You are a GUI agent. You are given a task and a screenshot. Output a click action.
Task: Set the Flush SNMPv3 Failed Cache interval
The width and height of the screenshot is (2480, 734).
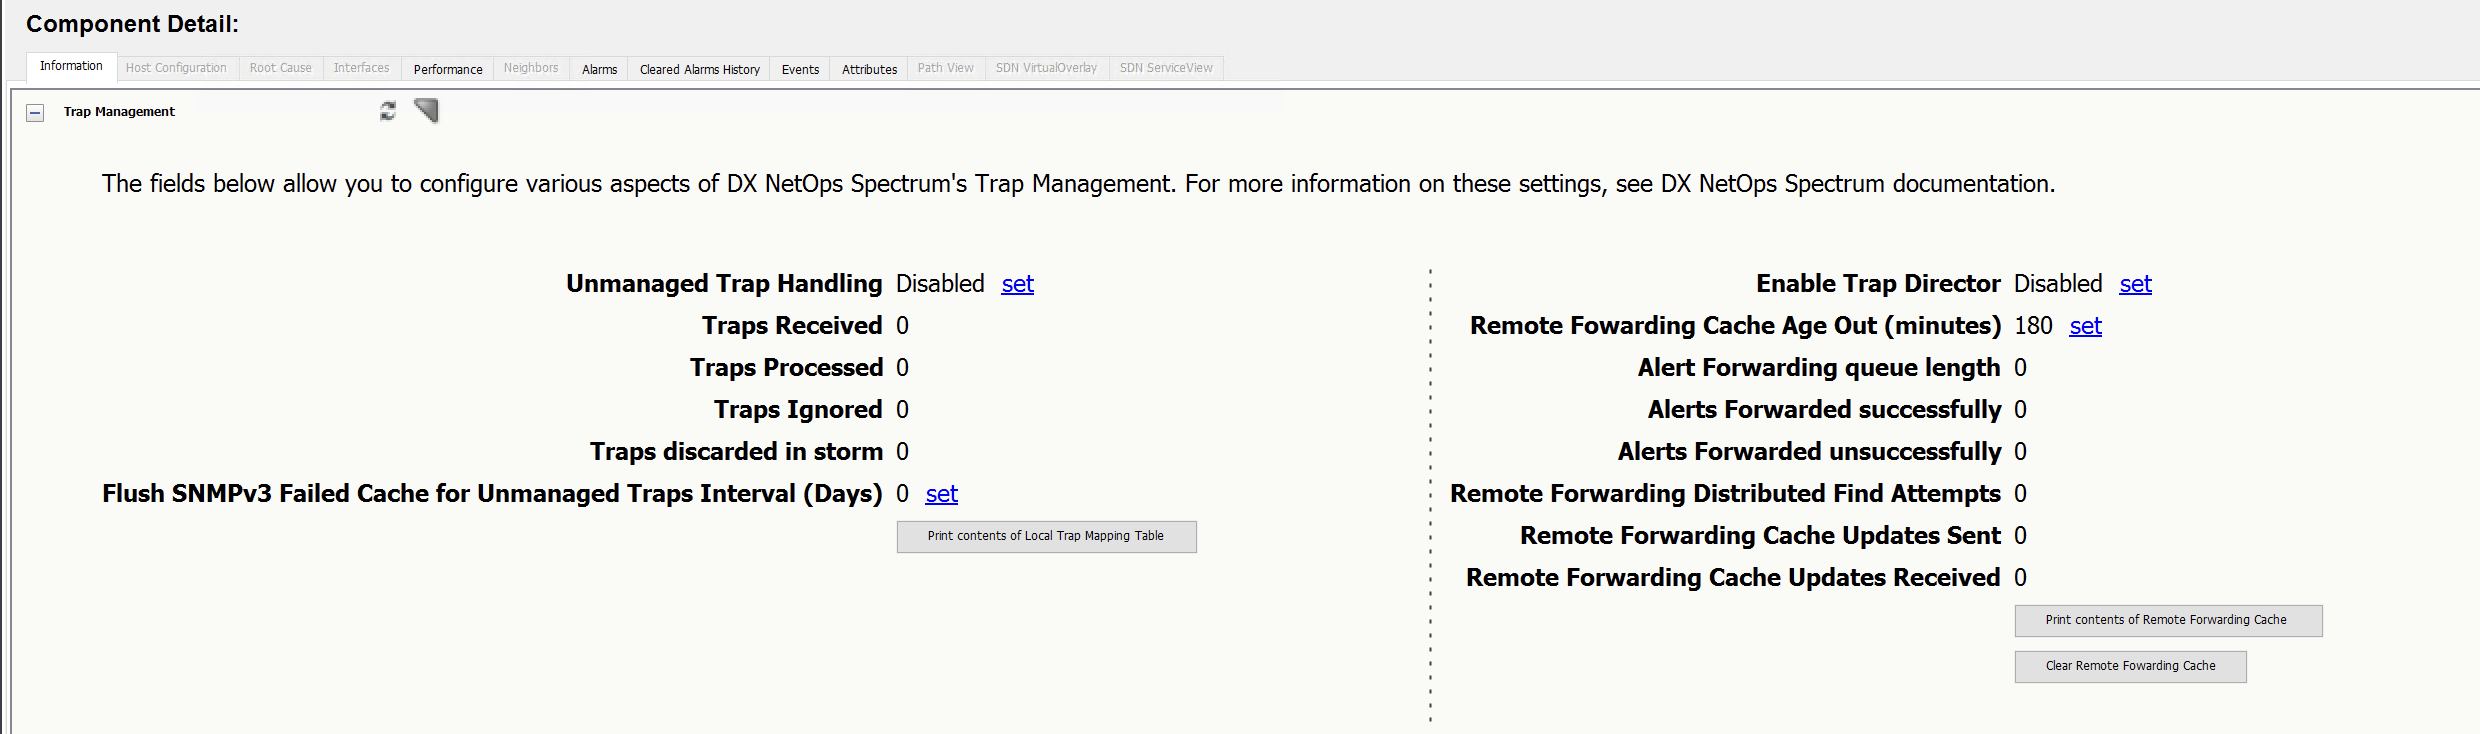point(941,494)
